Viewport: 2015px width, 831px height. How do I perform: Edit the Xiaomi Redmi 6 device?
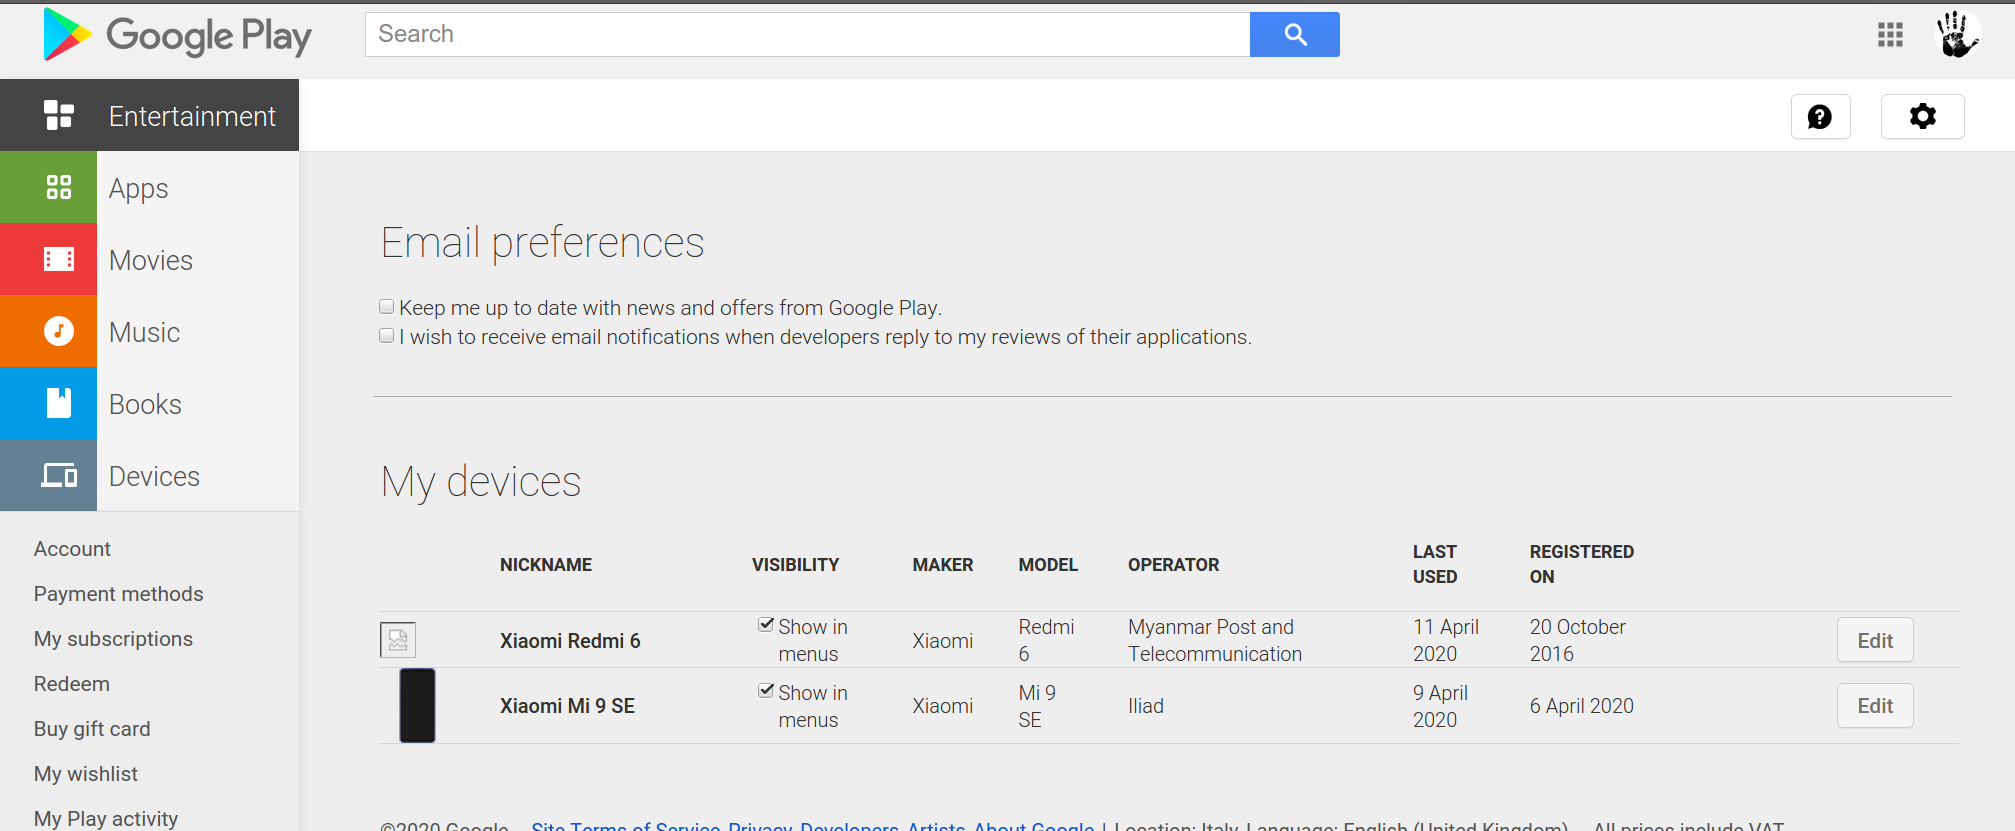point(1875,640)
